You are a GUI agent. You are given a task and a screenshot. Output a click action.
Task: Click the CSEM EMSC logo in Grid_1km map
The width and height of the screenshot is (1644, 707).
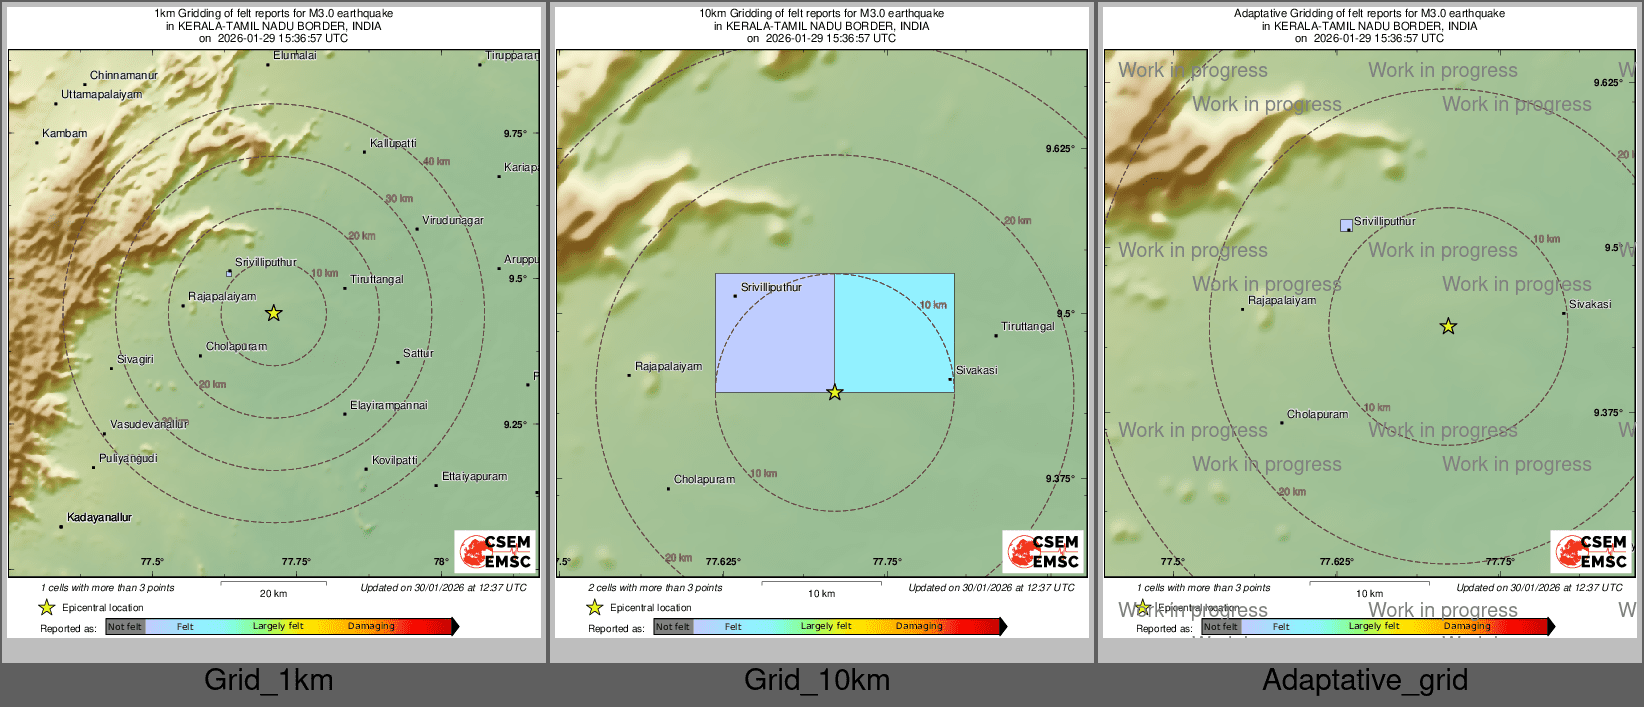click(495, 551)
